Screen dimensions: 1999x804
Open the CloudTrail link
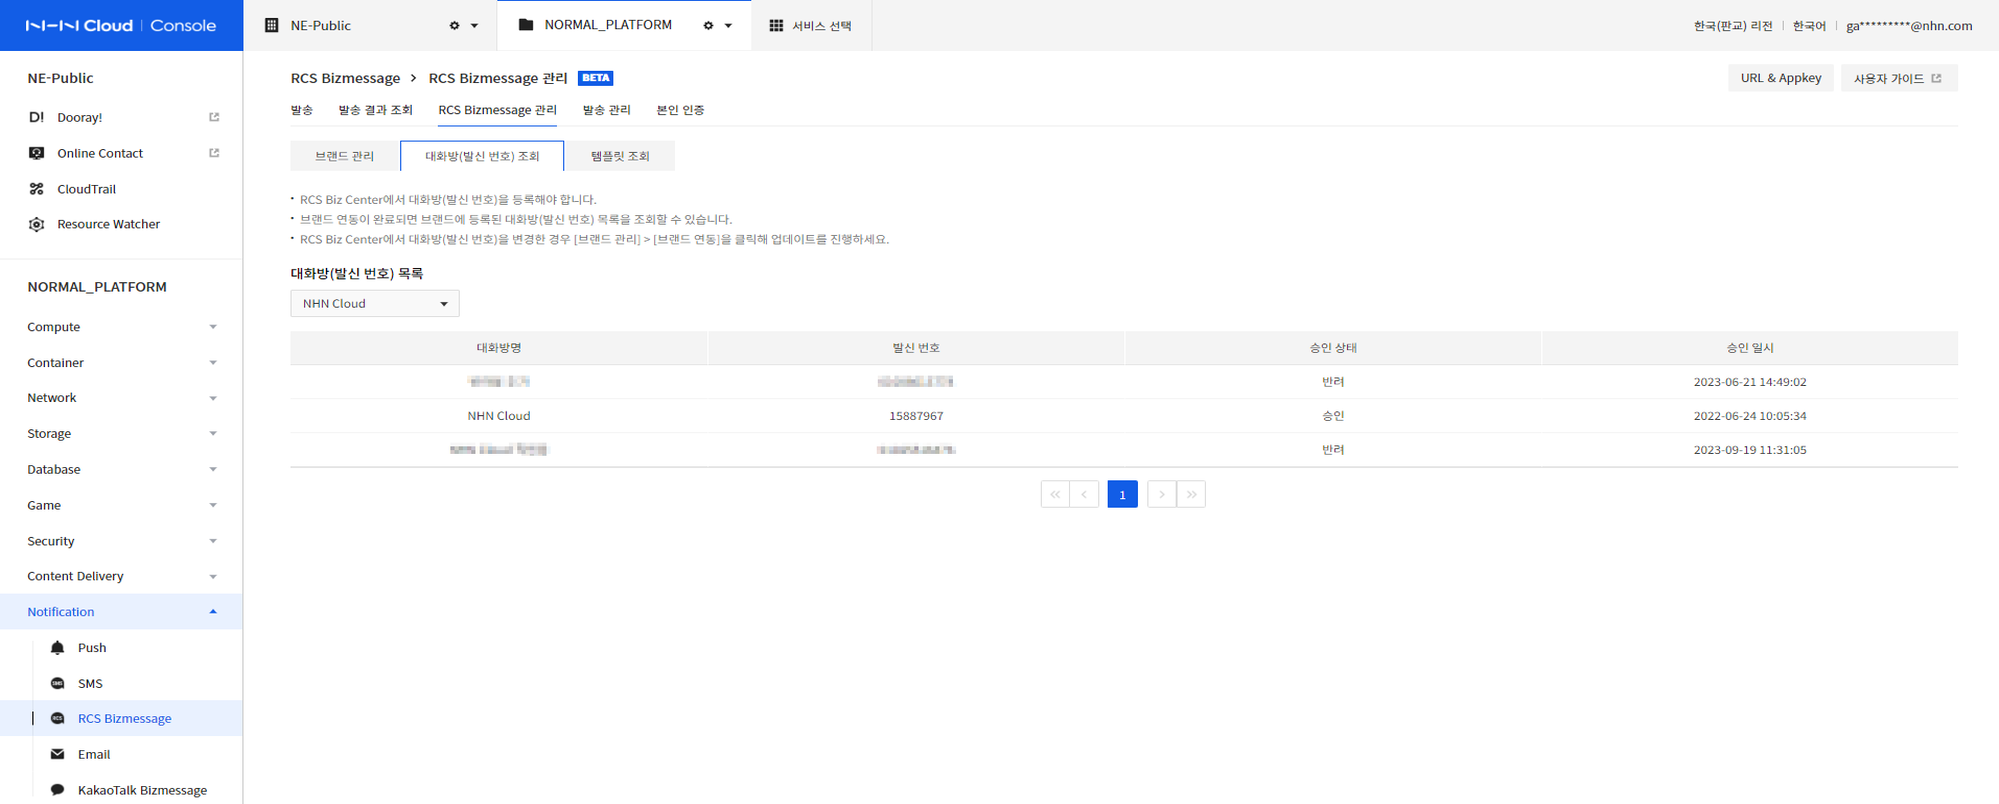[x=87, y=189]
